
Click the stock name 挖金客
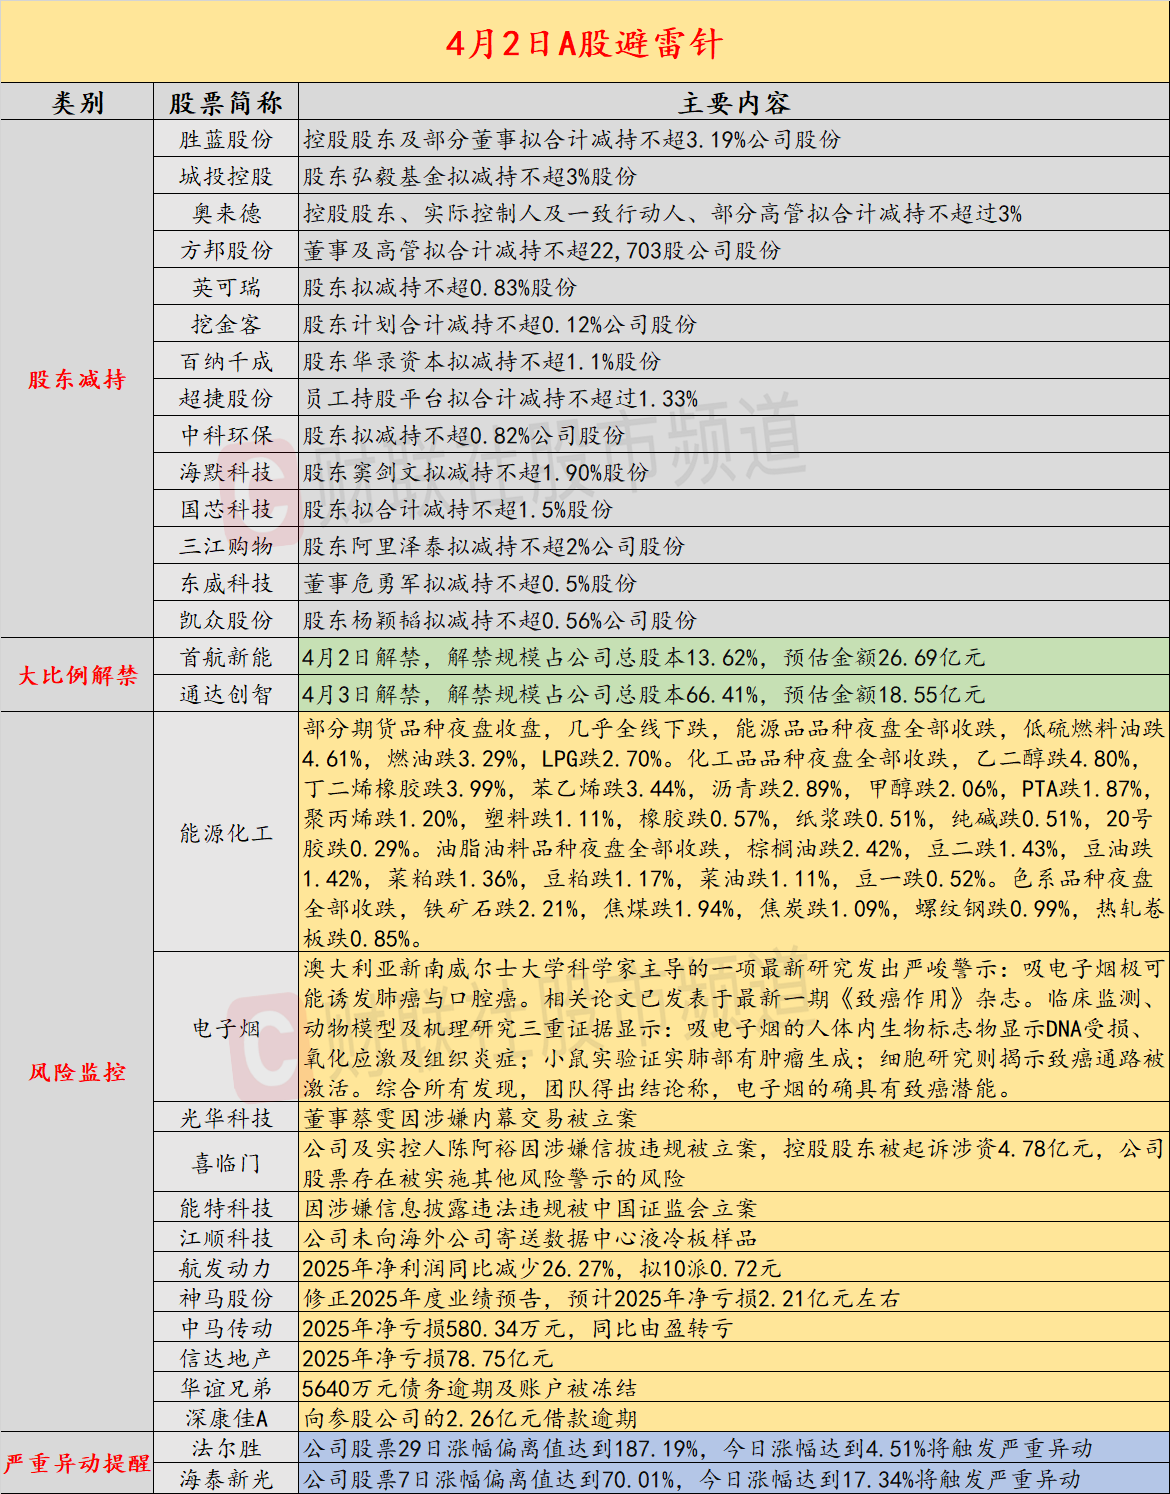pos(226,325)
